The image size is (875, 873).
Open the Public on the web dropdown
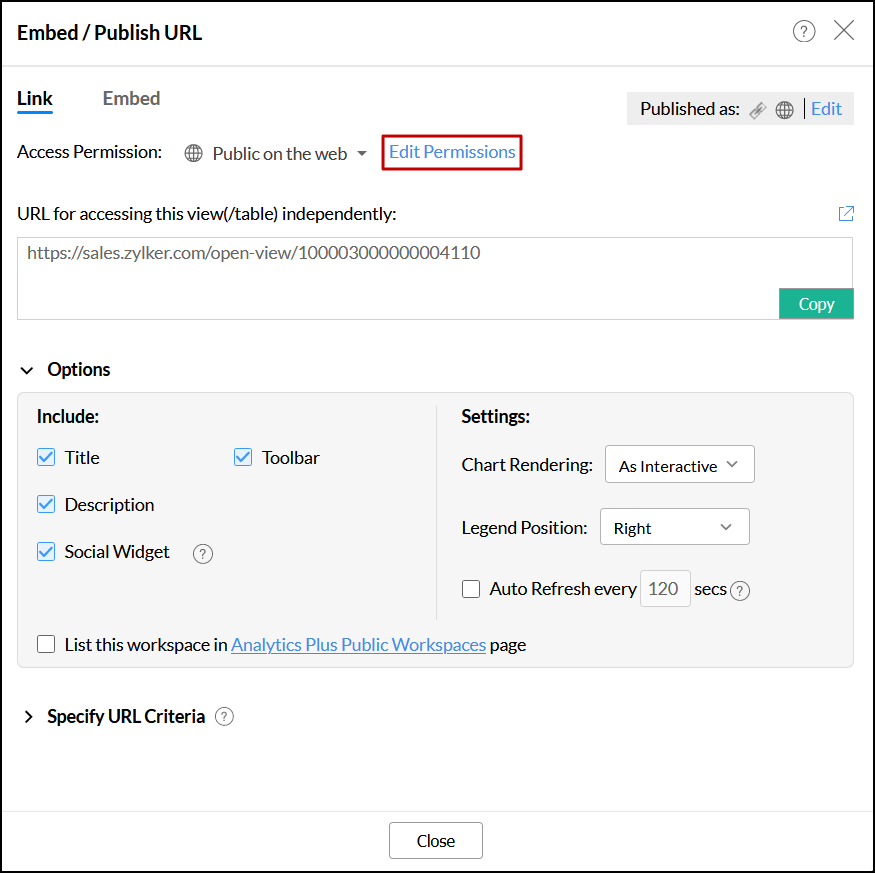pos(277,154)
